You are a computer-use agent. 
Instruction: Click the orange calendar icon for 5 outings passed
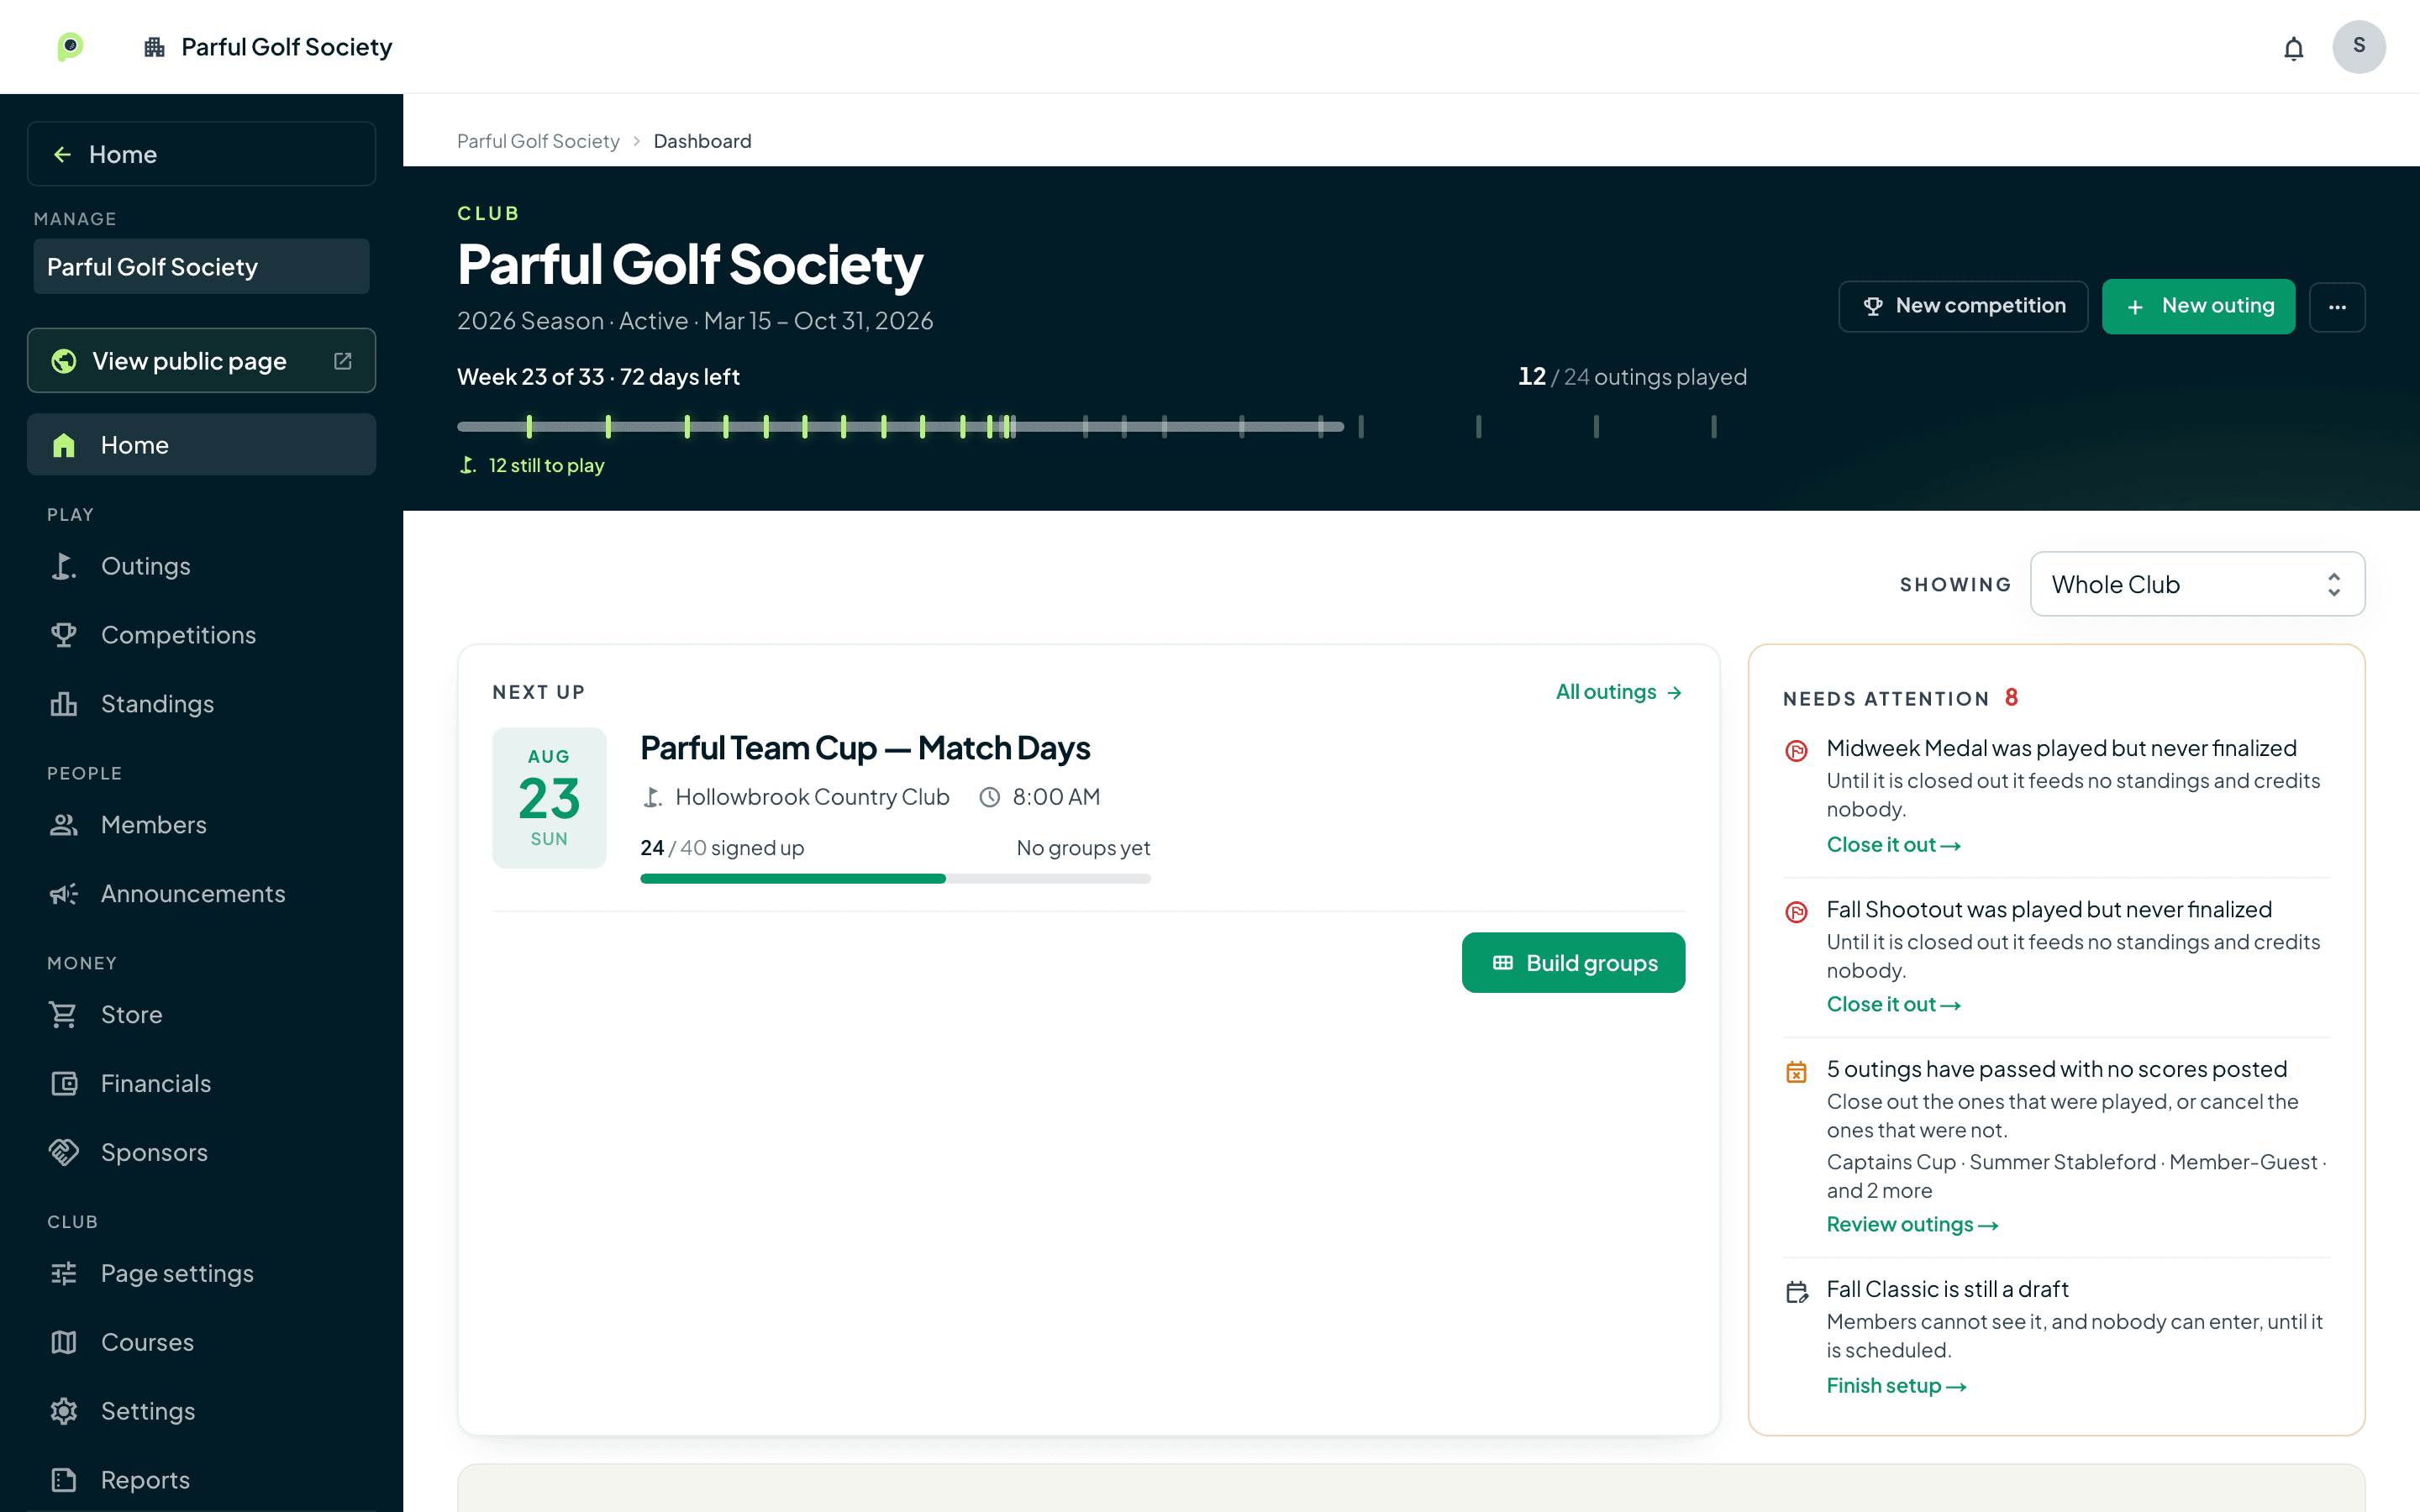coord(1796,1072)
